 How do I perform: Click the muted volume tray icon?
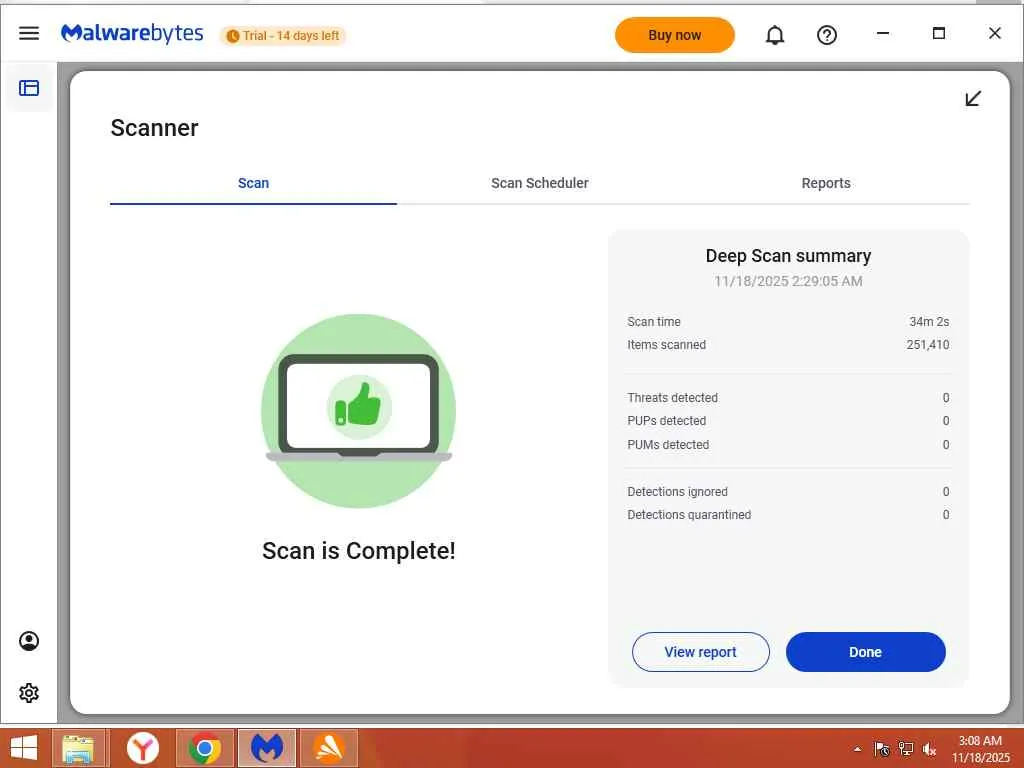pos(929,749)
